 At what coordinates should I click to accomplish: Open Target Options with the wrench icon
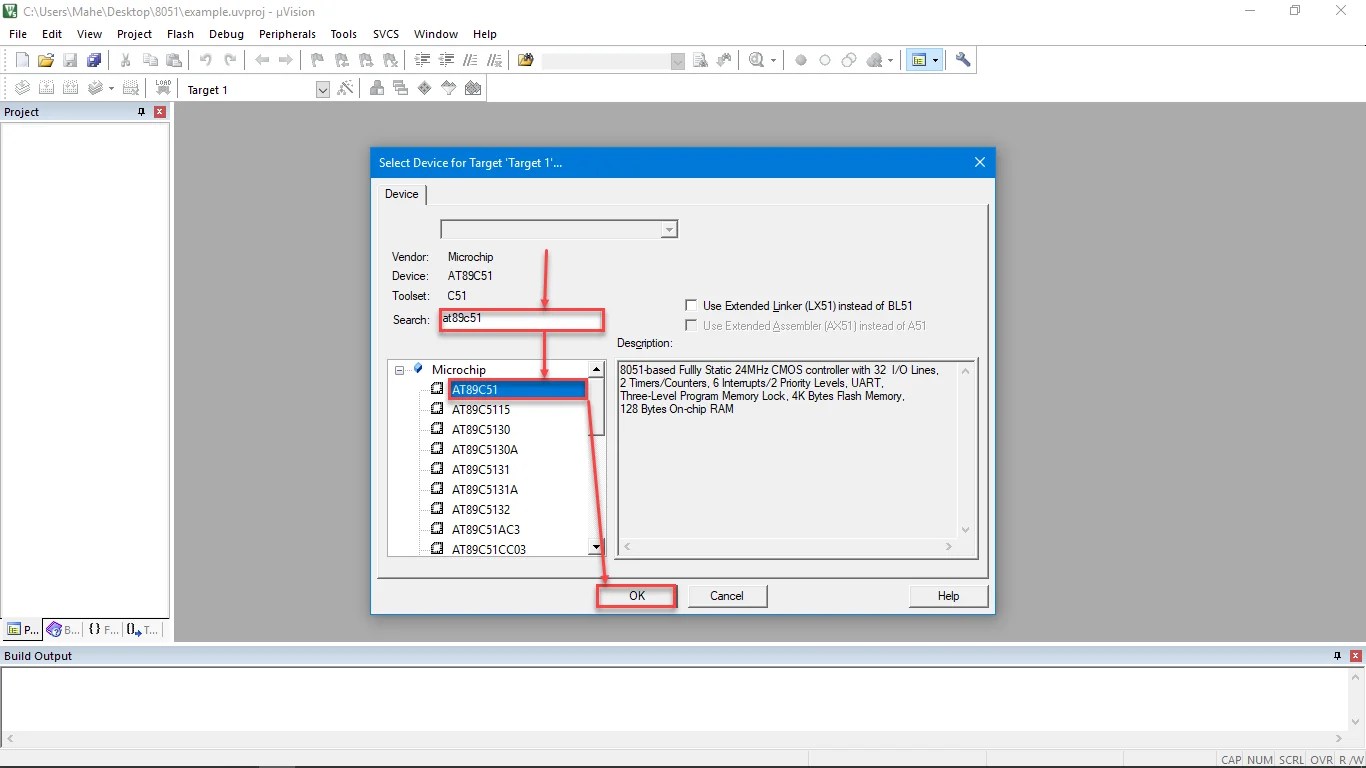962,59
